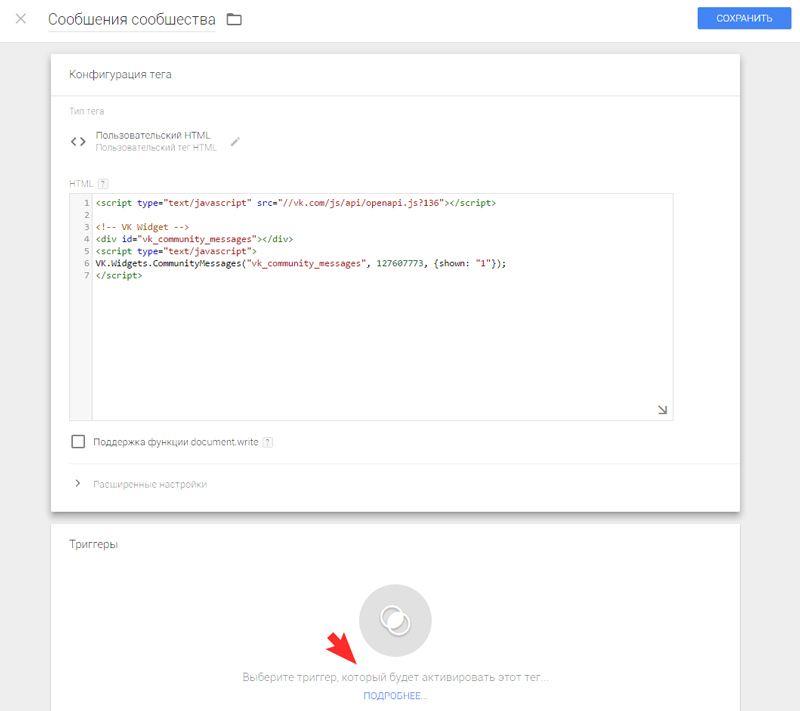
Task: Click the folder icon next to the tag name
Action: pyautogui.click(x=234, y=19)
